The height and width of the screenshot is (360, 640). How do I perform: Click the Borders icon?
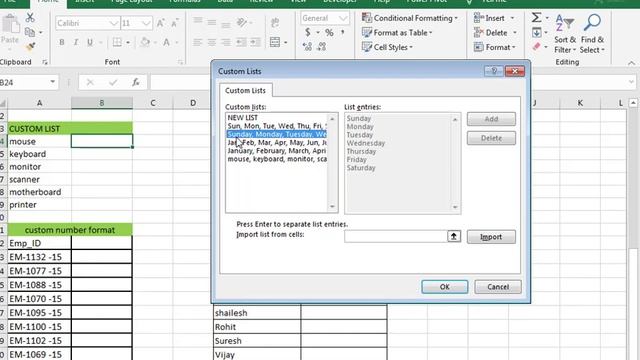pyautogui.click(x=117, y=42)
